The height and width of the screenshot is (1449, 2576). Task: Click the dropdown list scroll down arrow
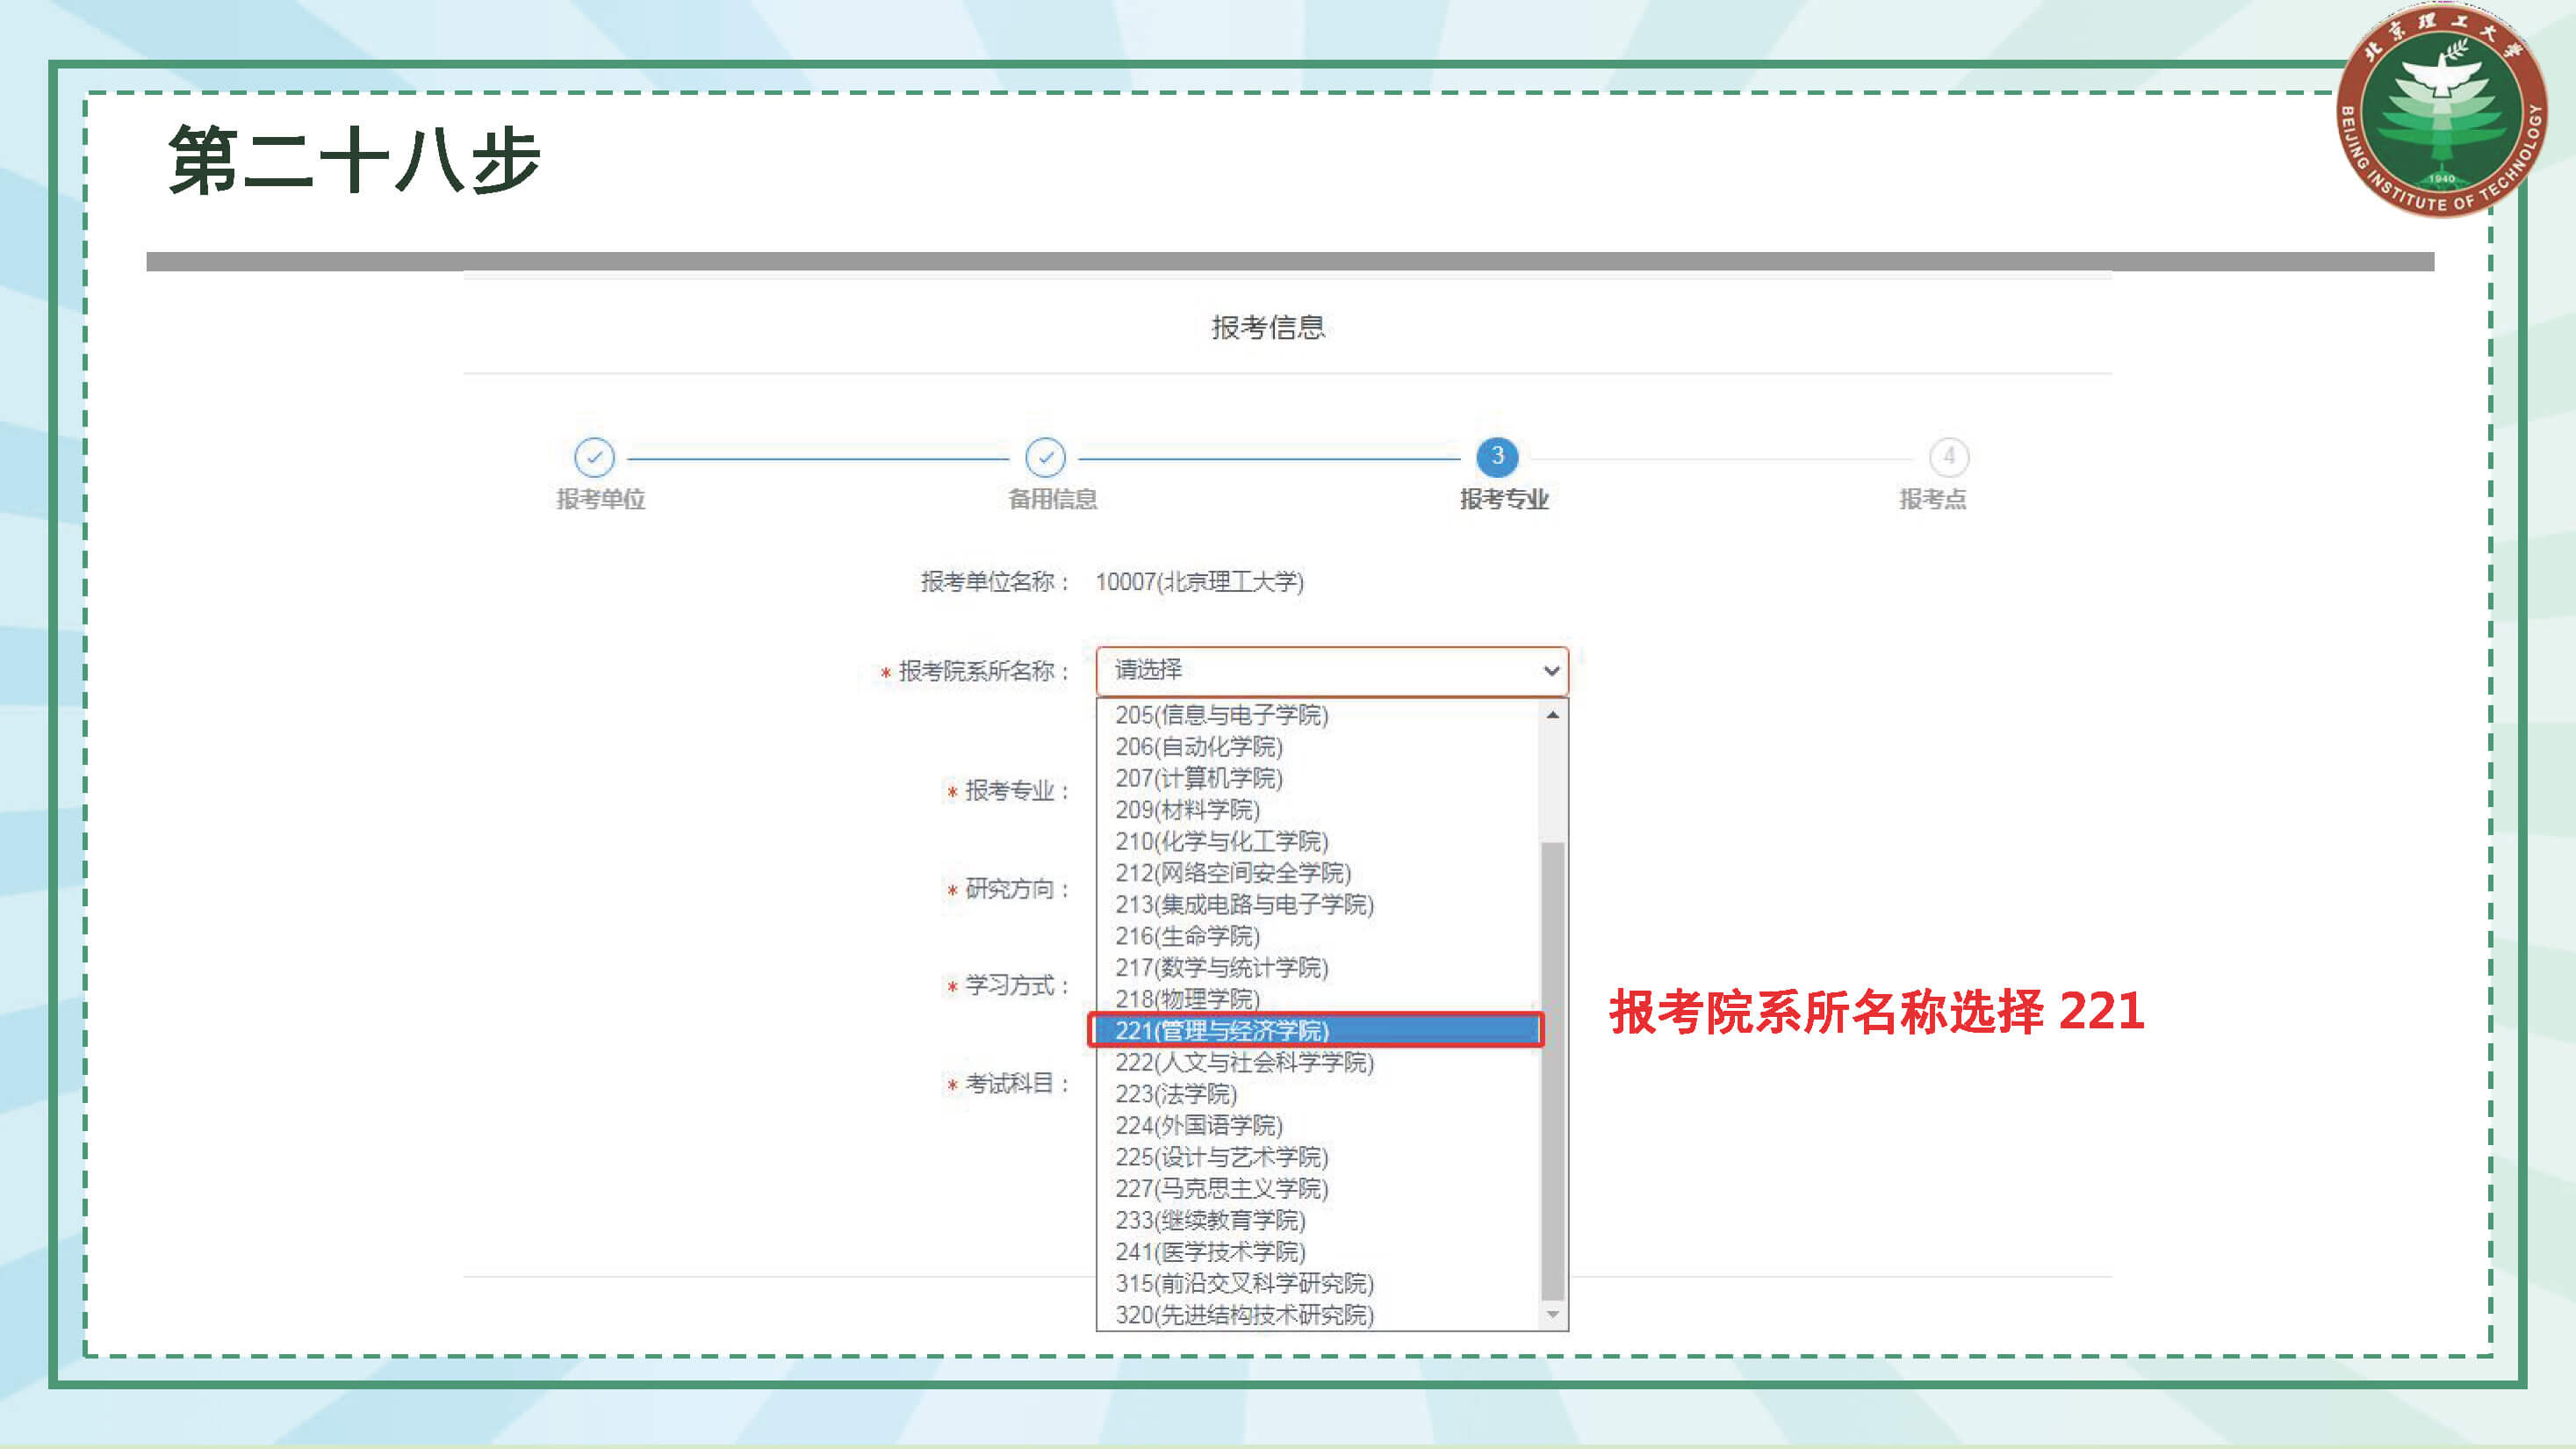pos(1552,1314)
